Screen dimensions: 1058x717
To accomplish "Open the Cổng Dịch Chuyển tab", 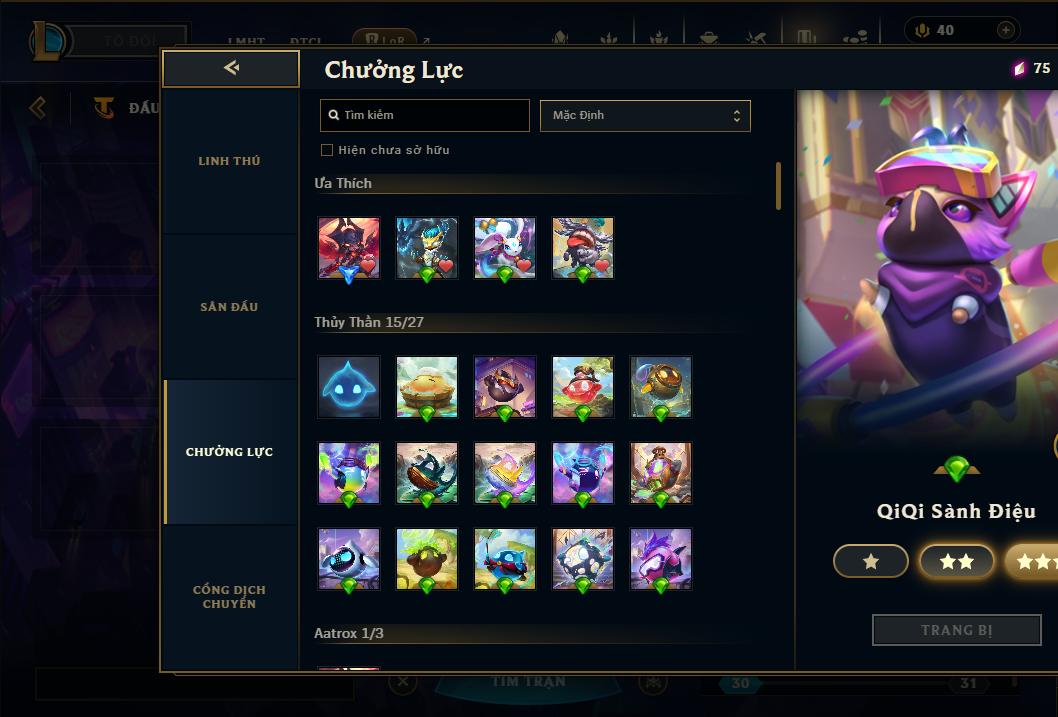I will tap(229, 597).
